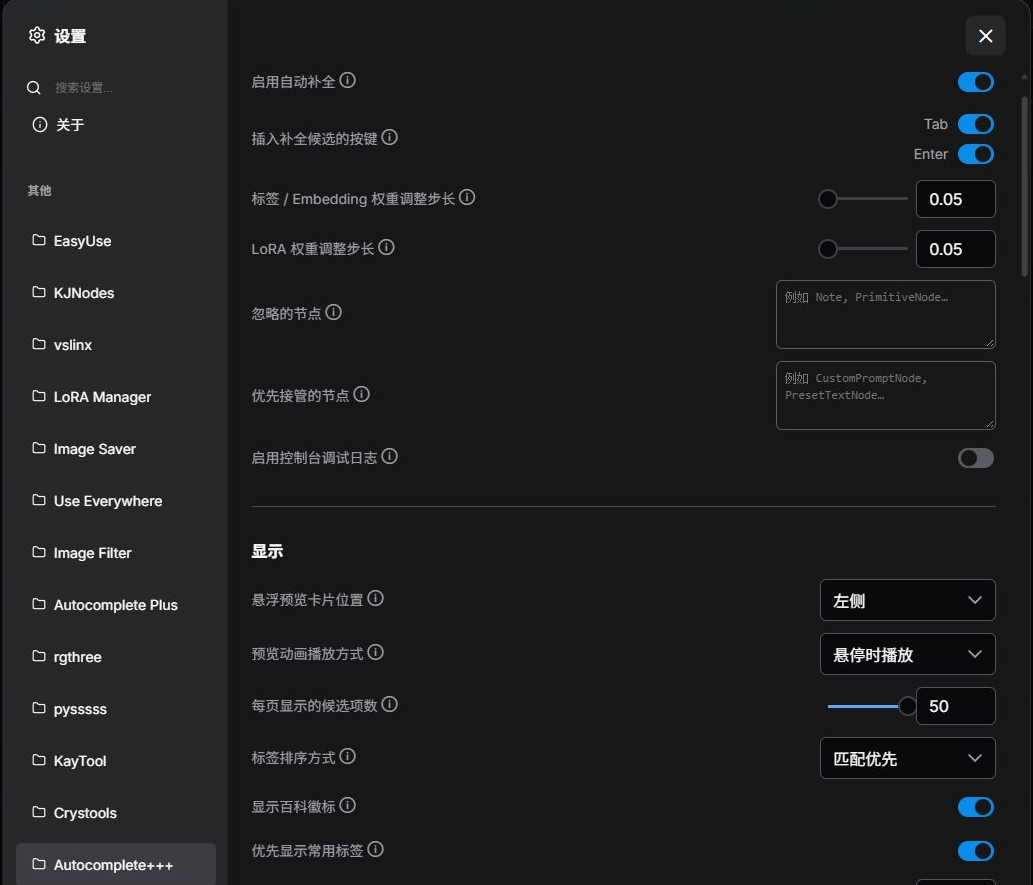Toggle the Tab key insert switch
This screenshot has height=885, width=1033.
tap(976, 124)
